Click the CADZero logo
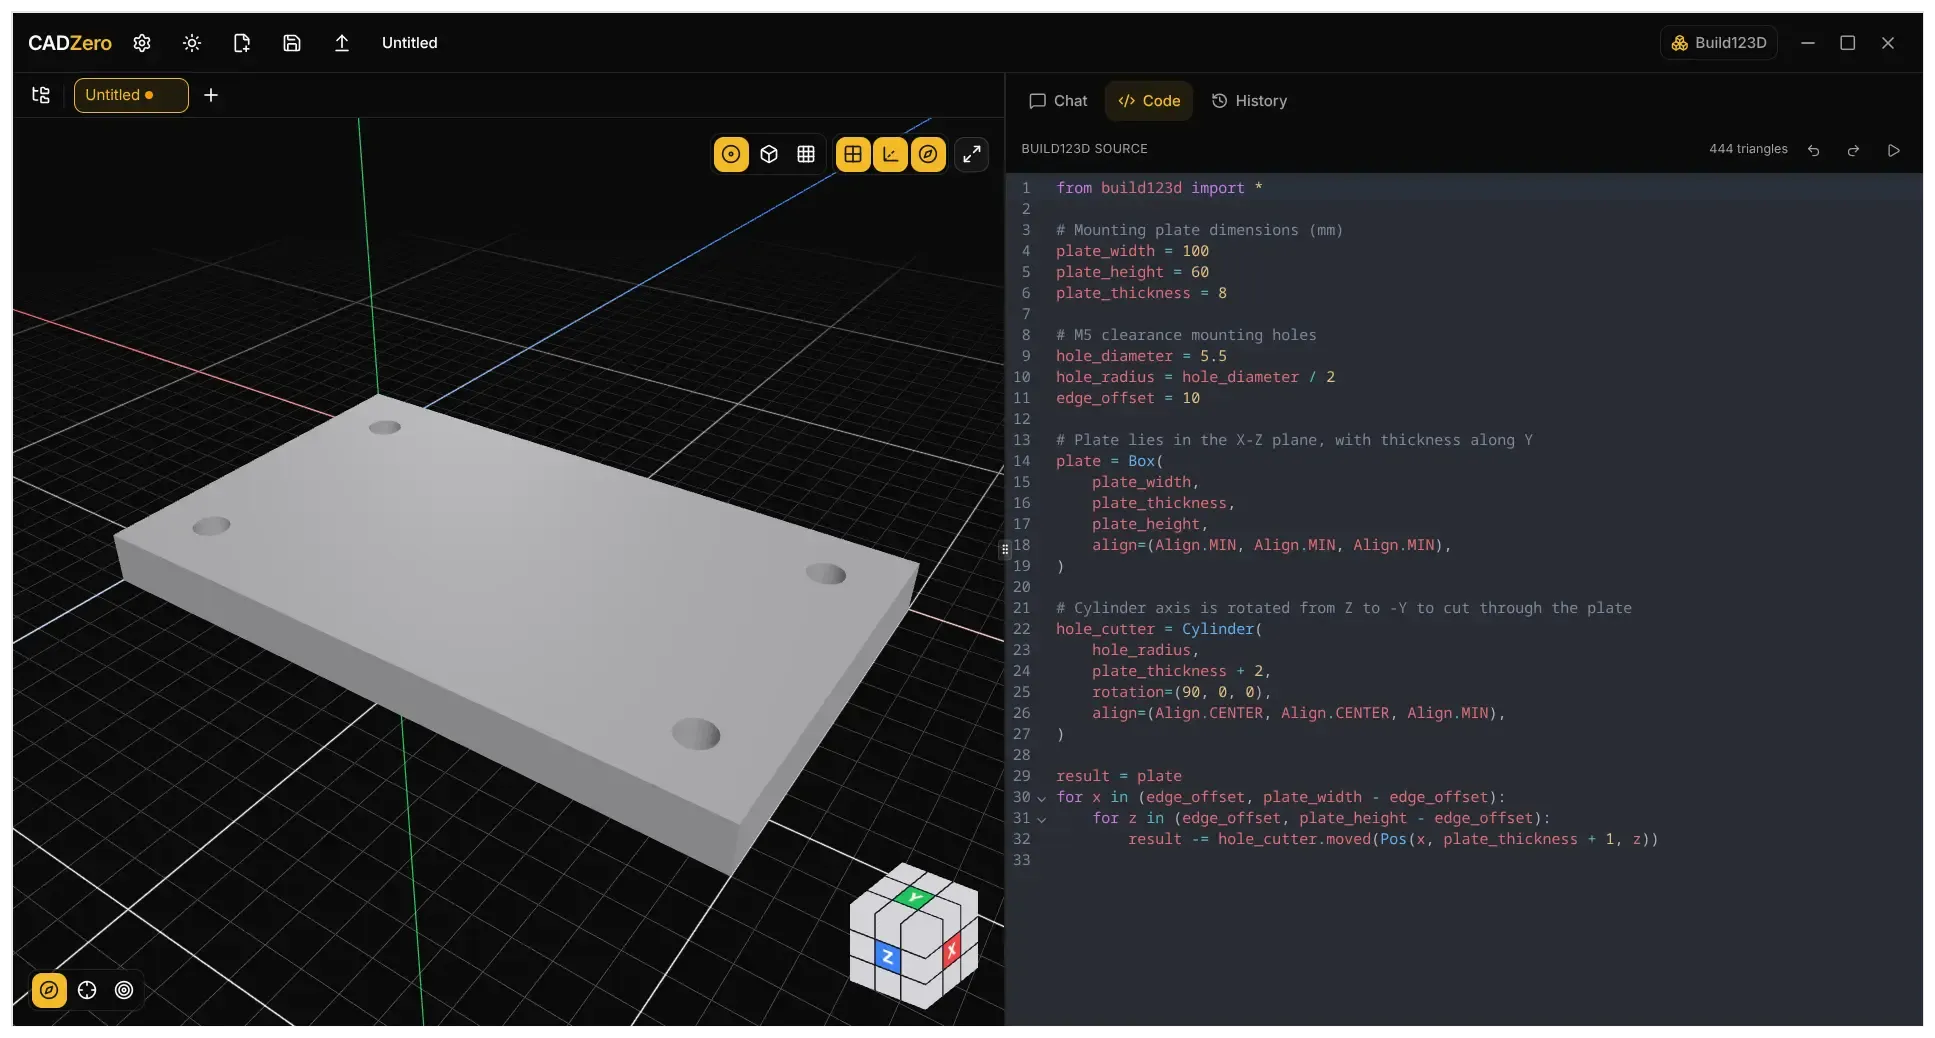 coord(70,43)
